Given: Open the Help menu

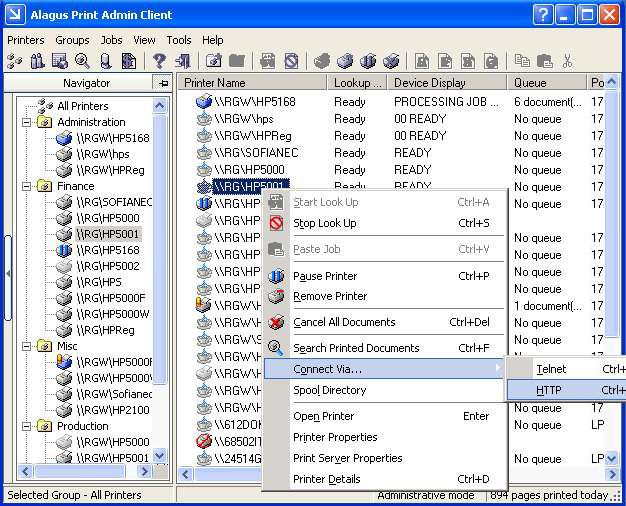Looking at the screenshot, I should (212, 40).
